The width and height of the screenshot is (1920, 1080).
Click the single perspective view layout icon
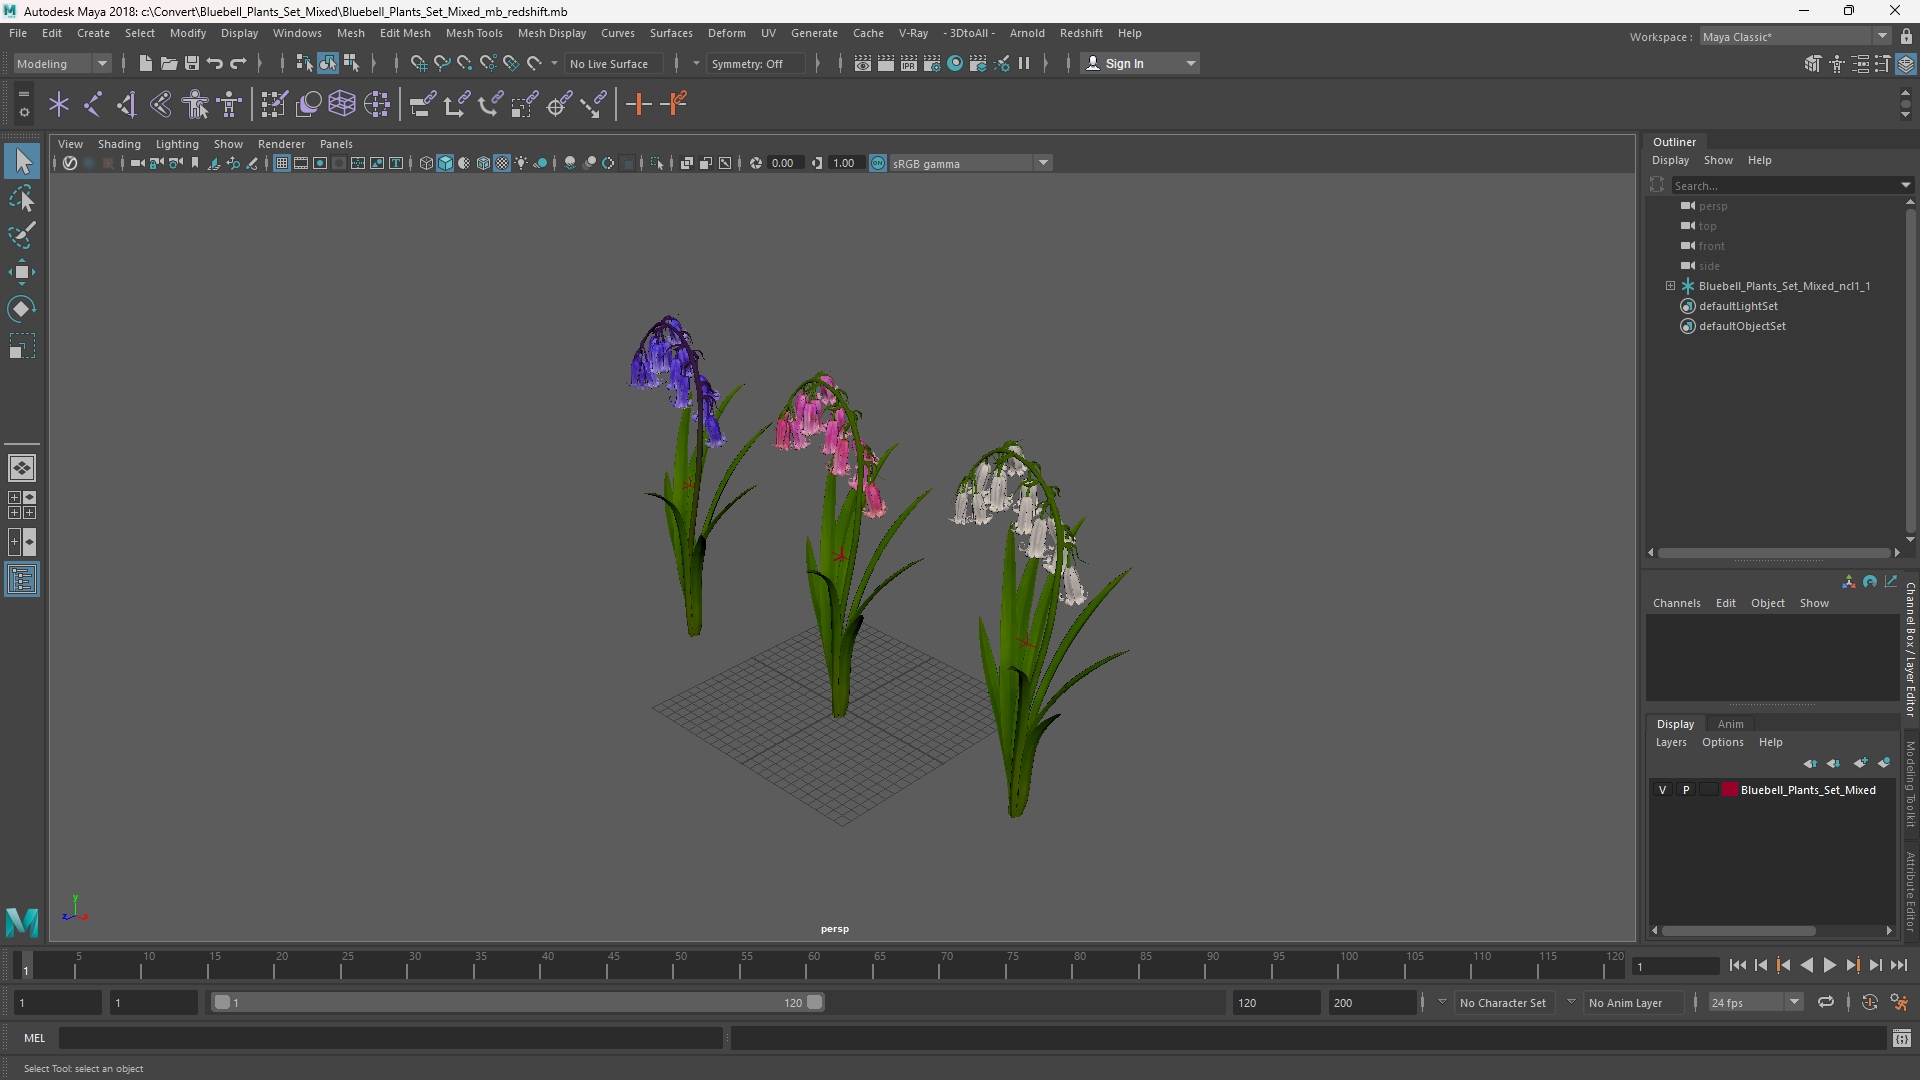tap(22, 468)
